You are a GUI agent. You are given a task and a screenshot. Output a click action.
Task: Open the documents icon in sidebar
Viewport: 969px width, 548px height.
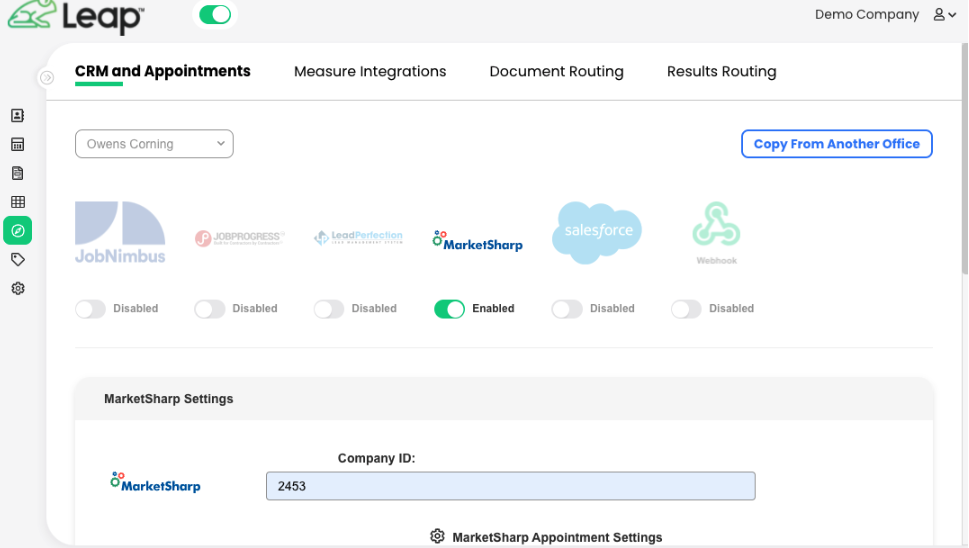pos(18,173)
